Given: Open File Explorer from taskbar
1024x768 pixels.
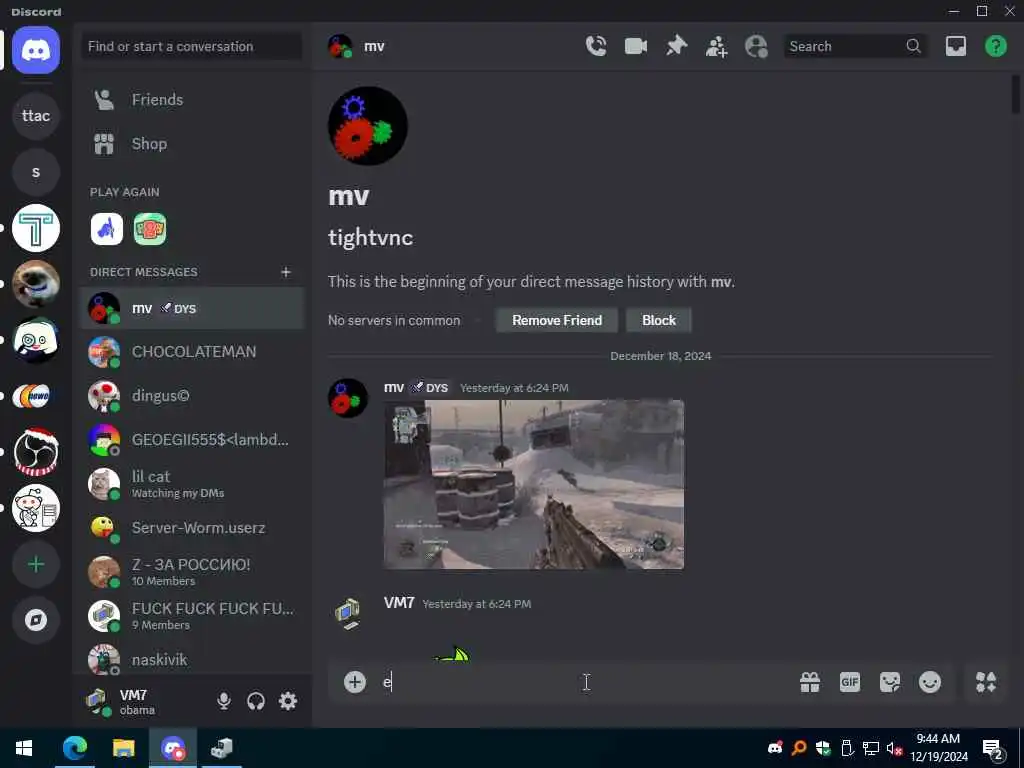Looking at the screenshot, I should (x=123, y=748).
